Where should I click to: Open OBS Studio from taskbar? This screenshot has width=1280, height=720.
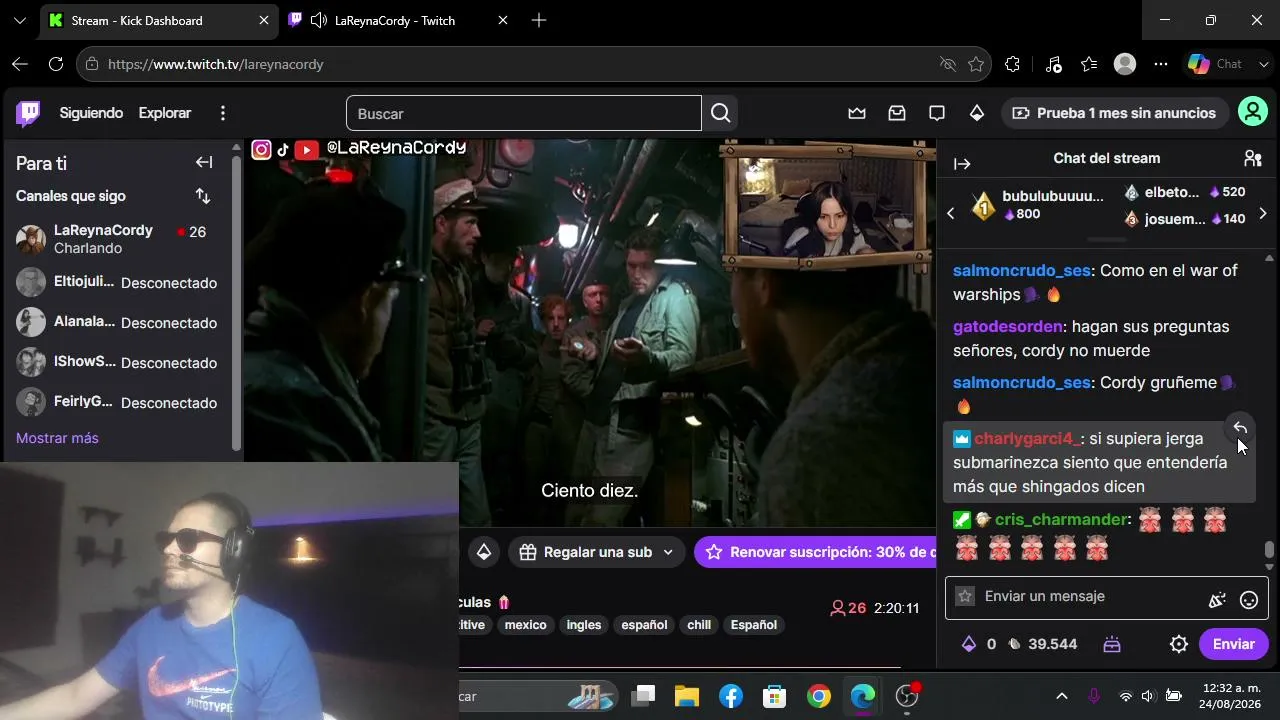(x=907, y=696)
